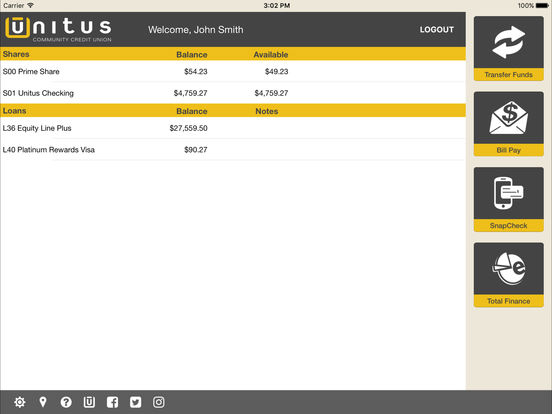The width and height of the screenshot is (552, 414).
Task: Open the Twitter icon
Action: [136, 402]
